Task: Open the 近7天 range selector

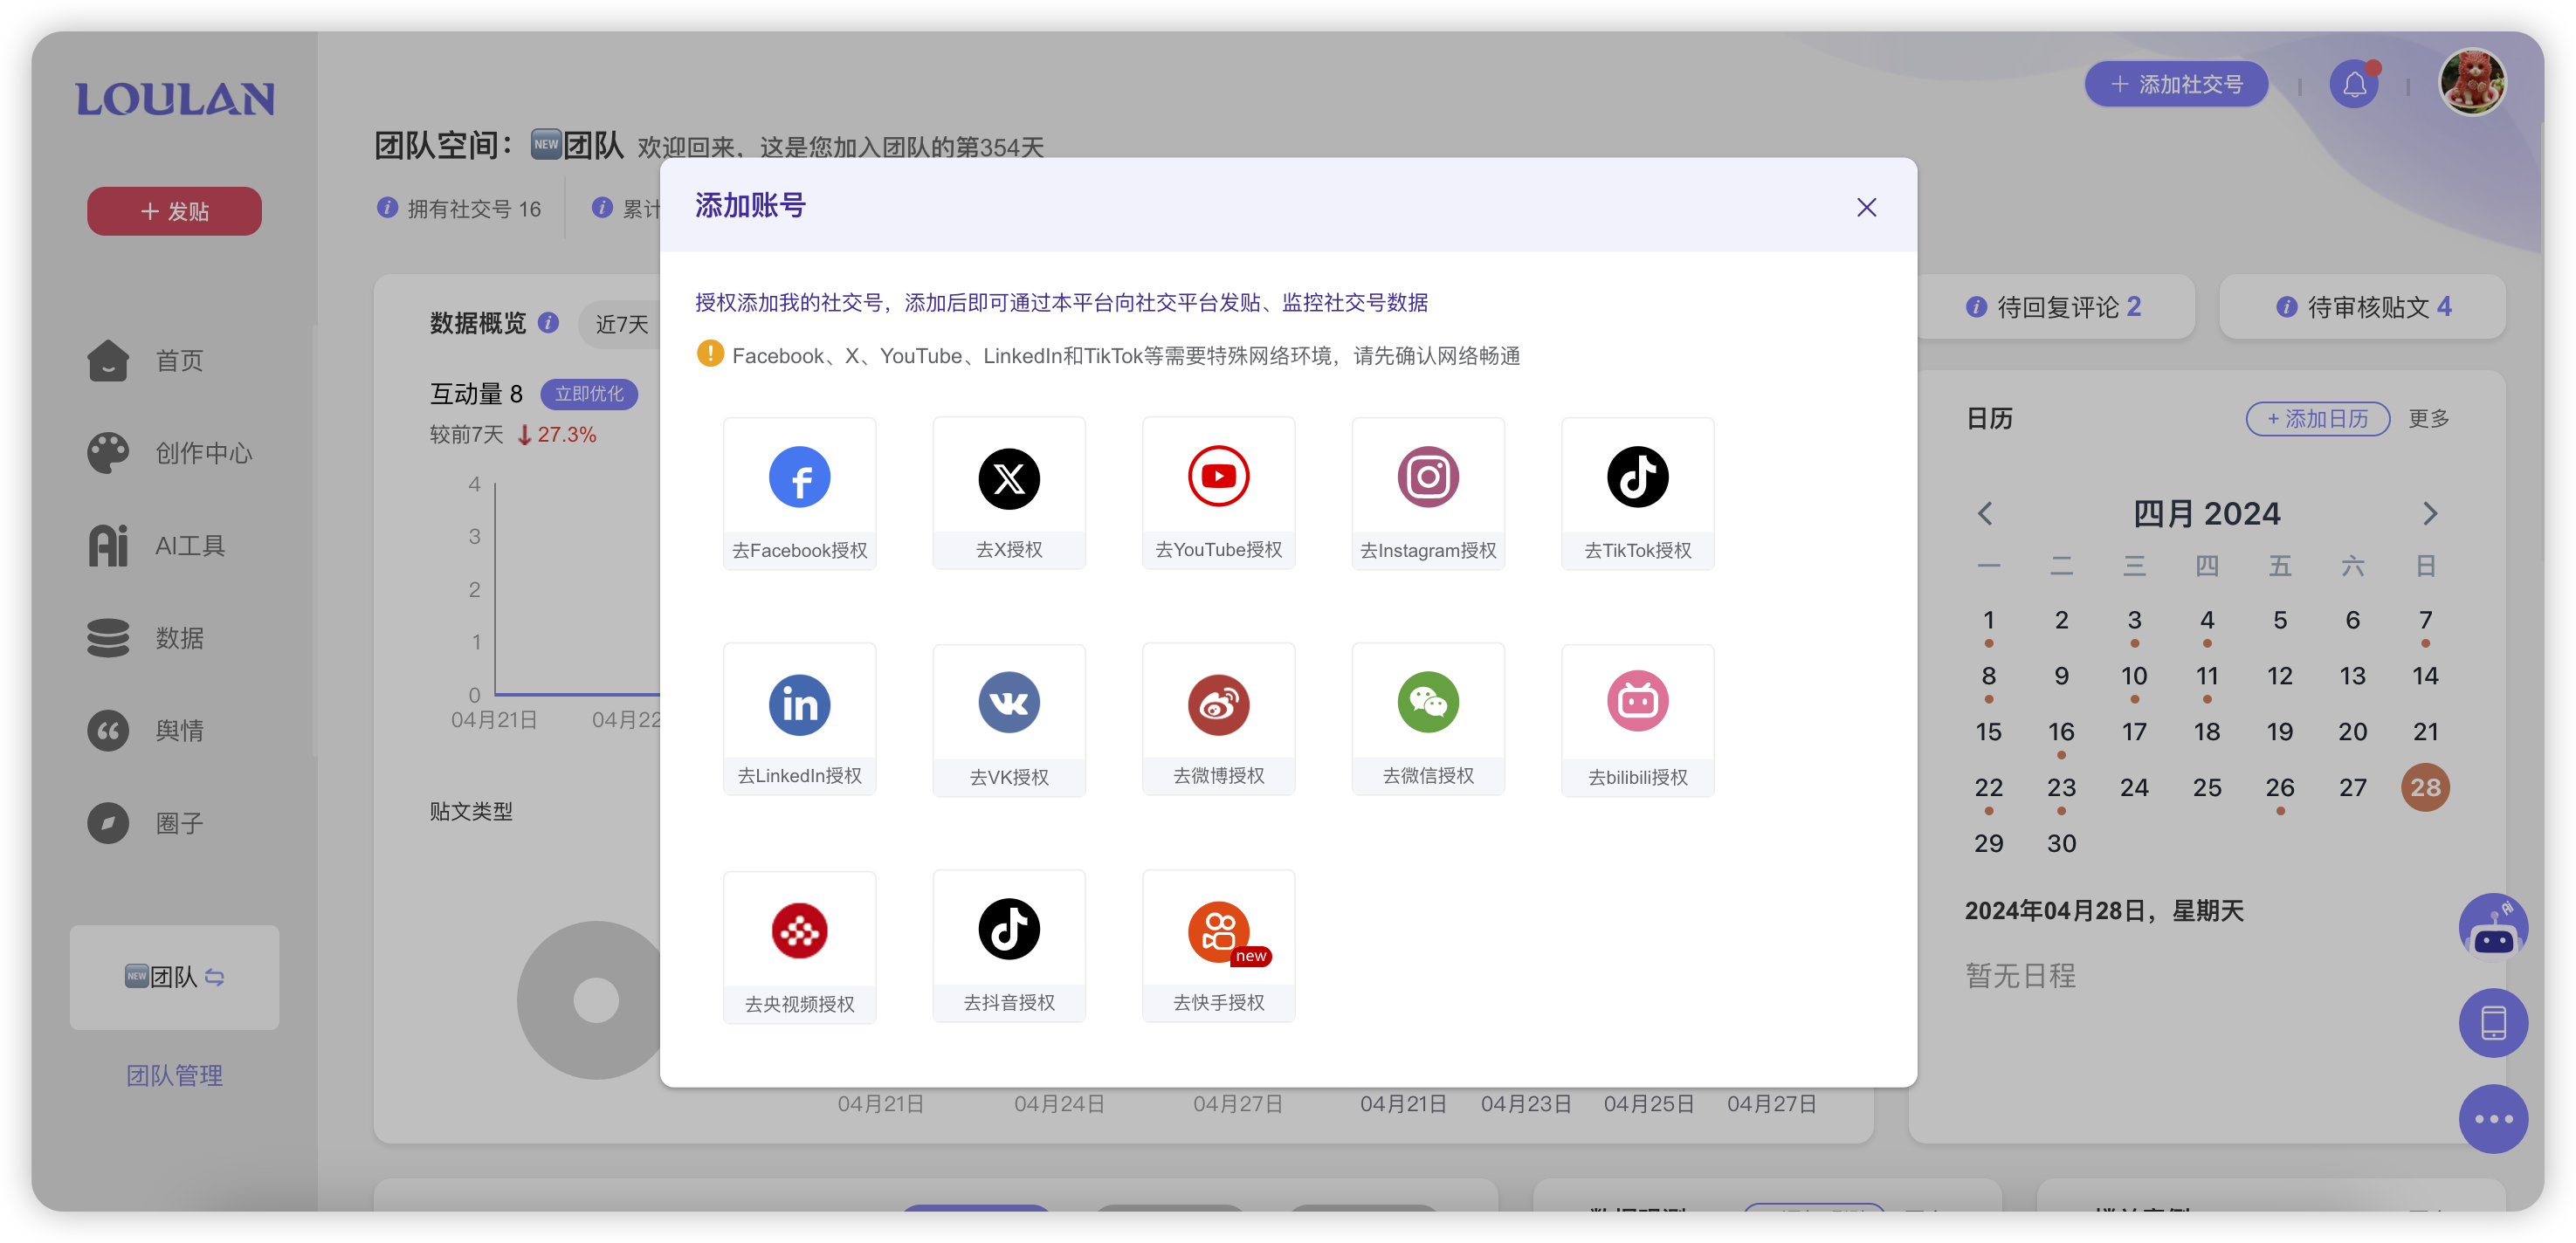Action: point(621,323)
